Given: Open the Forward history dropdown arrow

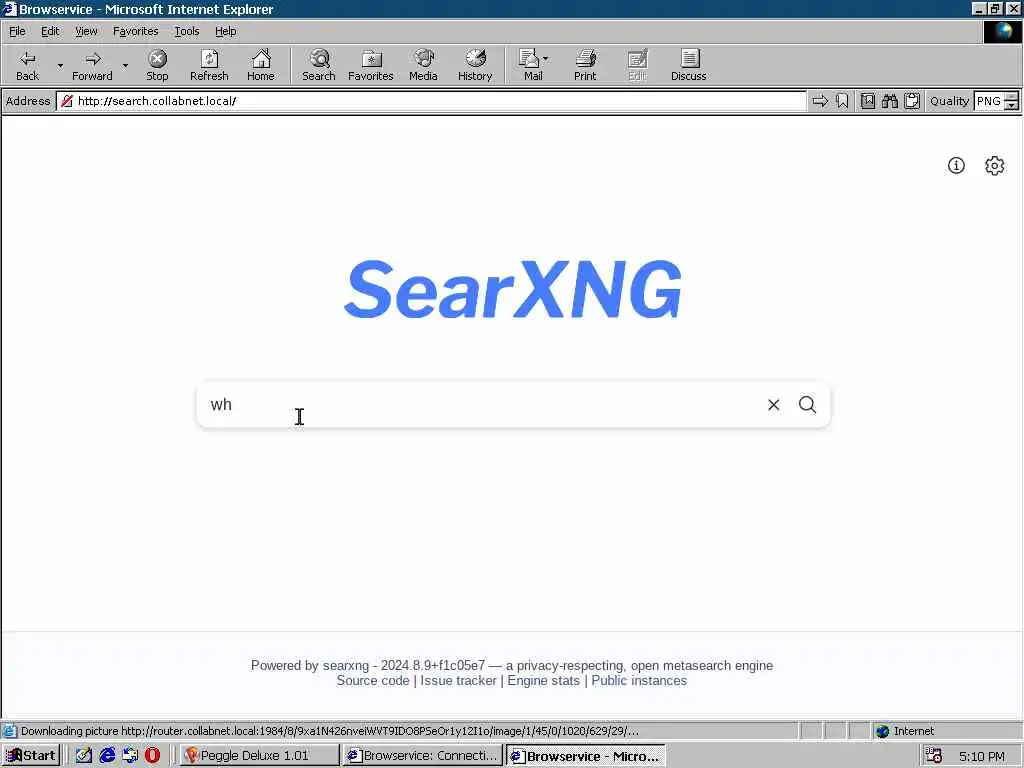Looking at the screenshot, I should [x=125, y=65].
